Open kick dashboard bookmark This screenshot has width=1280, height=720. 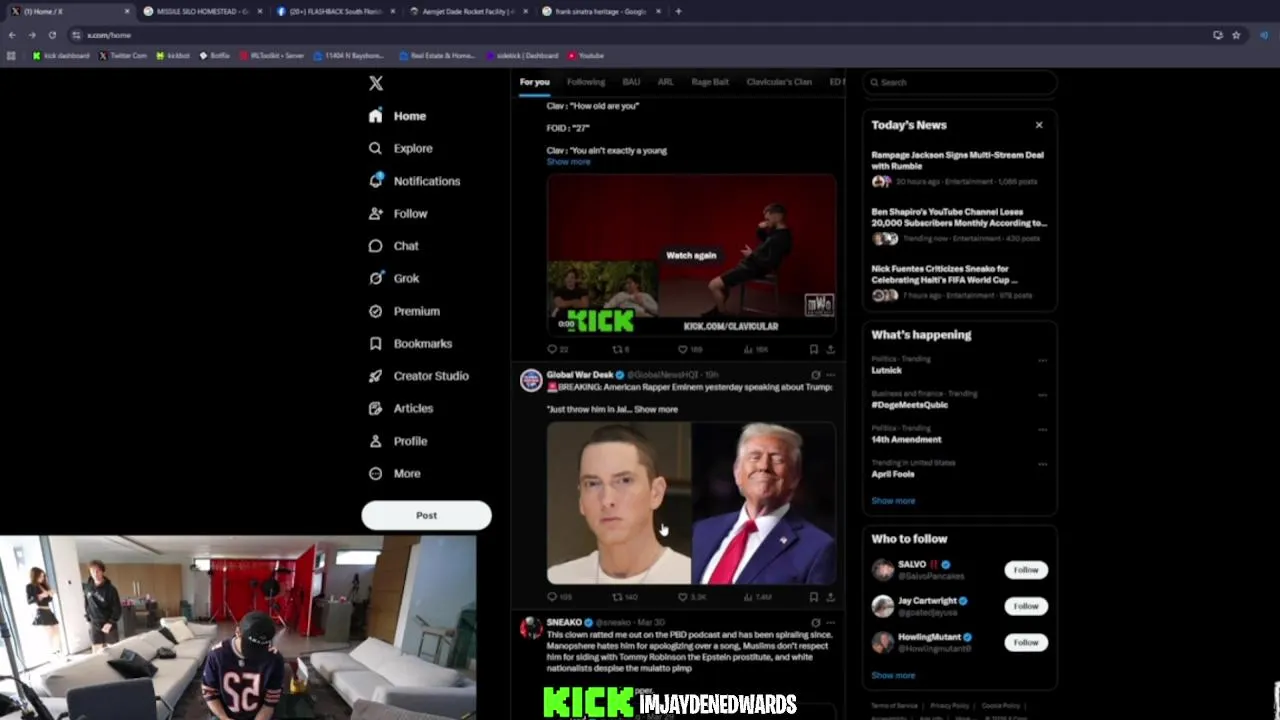61,56
